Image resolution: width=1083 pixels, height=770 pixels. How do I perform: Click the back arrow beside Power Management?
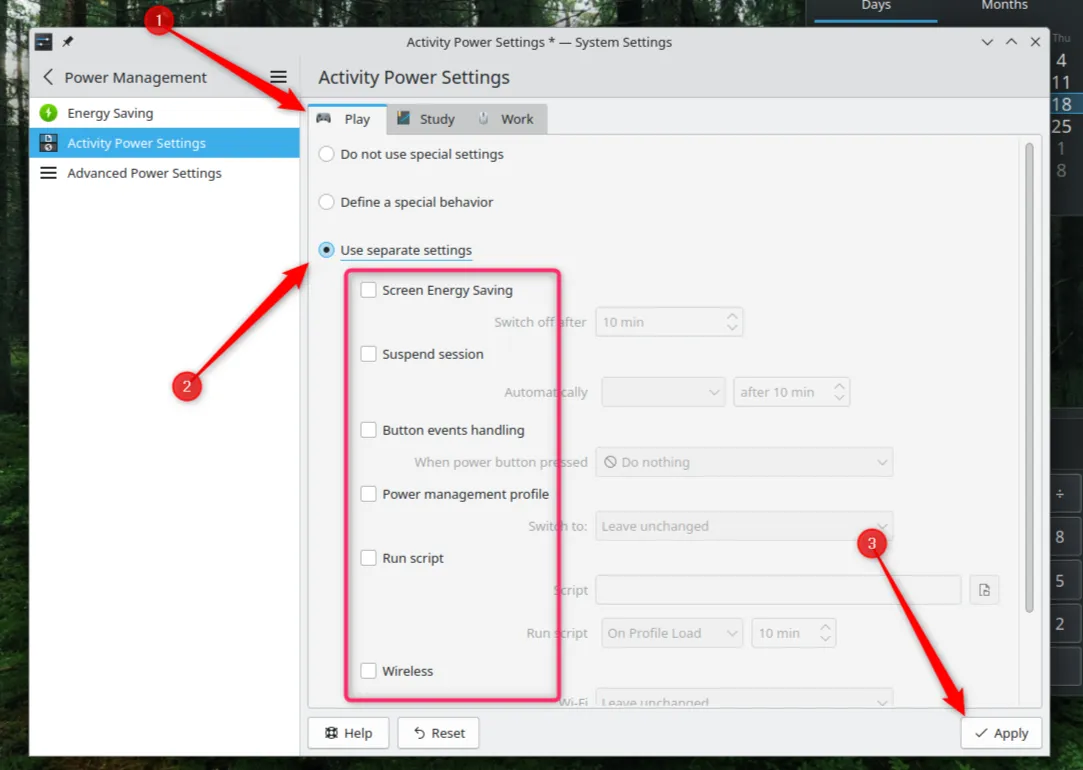click(48, 78)
